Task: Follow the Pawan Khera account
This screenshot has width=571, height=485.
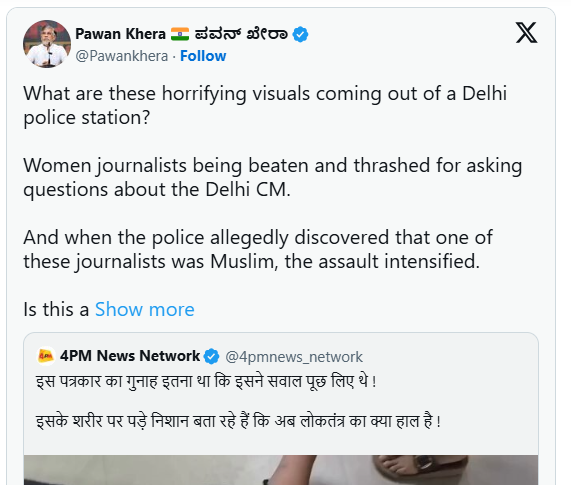Action: (203, 56)
